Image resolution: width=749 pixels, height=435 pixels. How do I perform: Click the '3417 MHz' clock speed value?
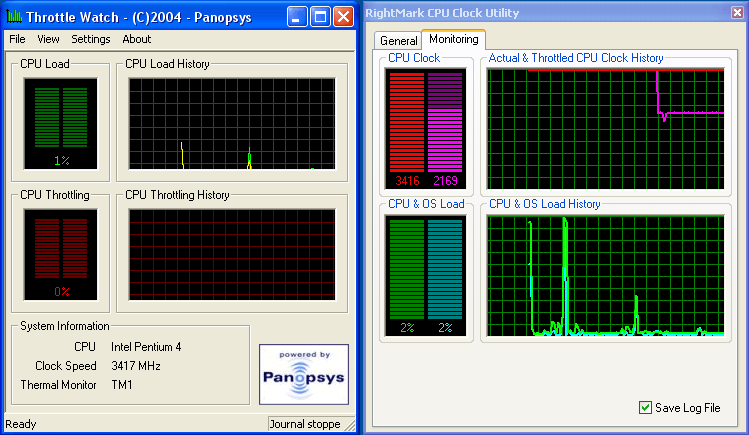tap(136, 366)
